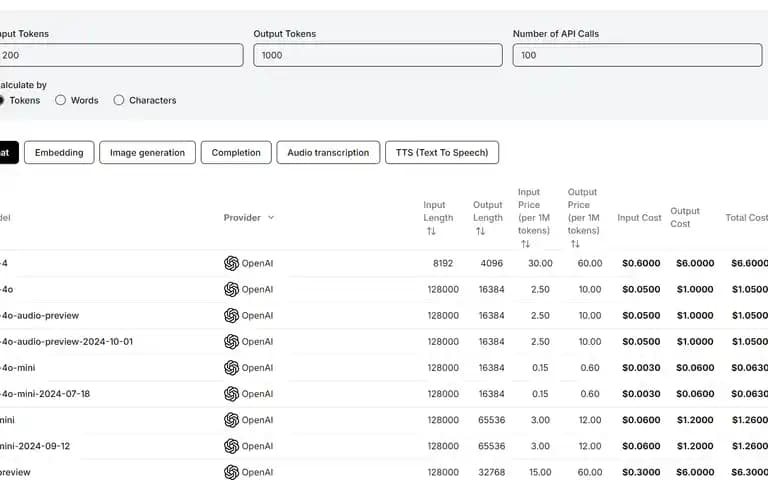
Task: Open the Completion tab
Action: (x=236, y=152)
